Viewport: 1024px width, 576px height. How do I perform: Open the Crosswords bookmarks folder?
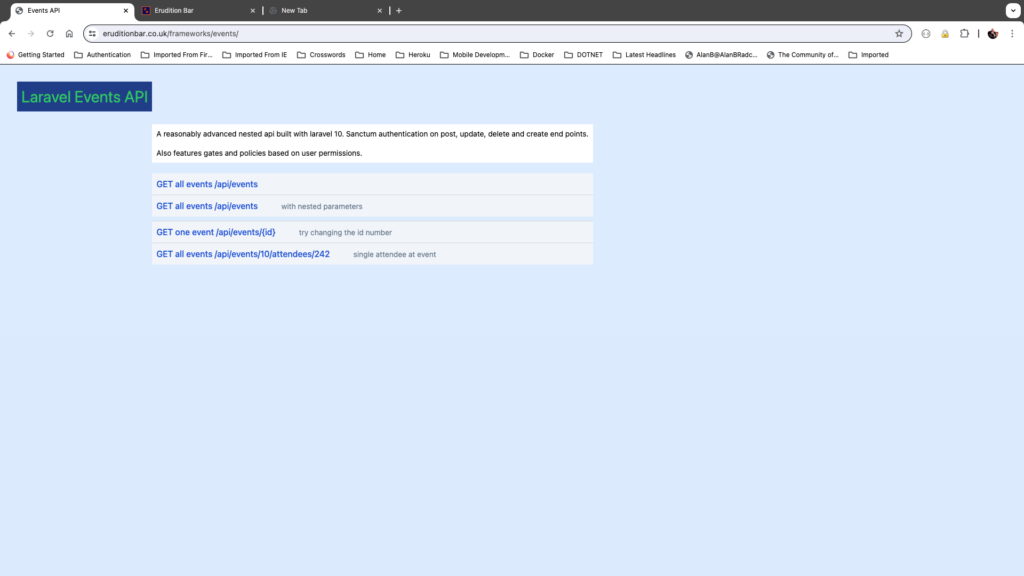point(321,55)
